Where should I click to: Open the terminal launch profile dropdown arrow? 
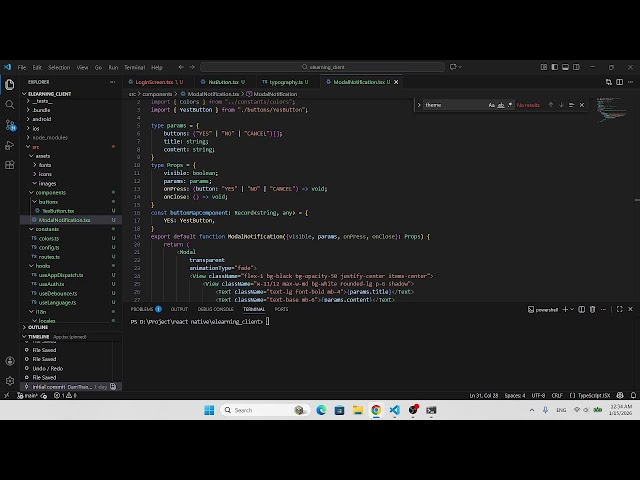point(572,309)
